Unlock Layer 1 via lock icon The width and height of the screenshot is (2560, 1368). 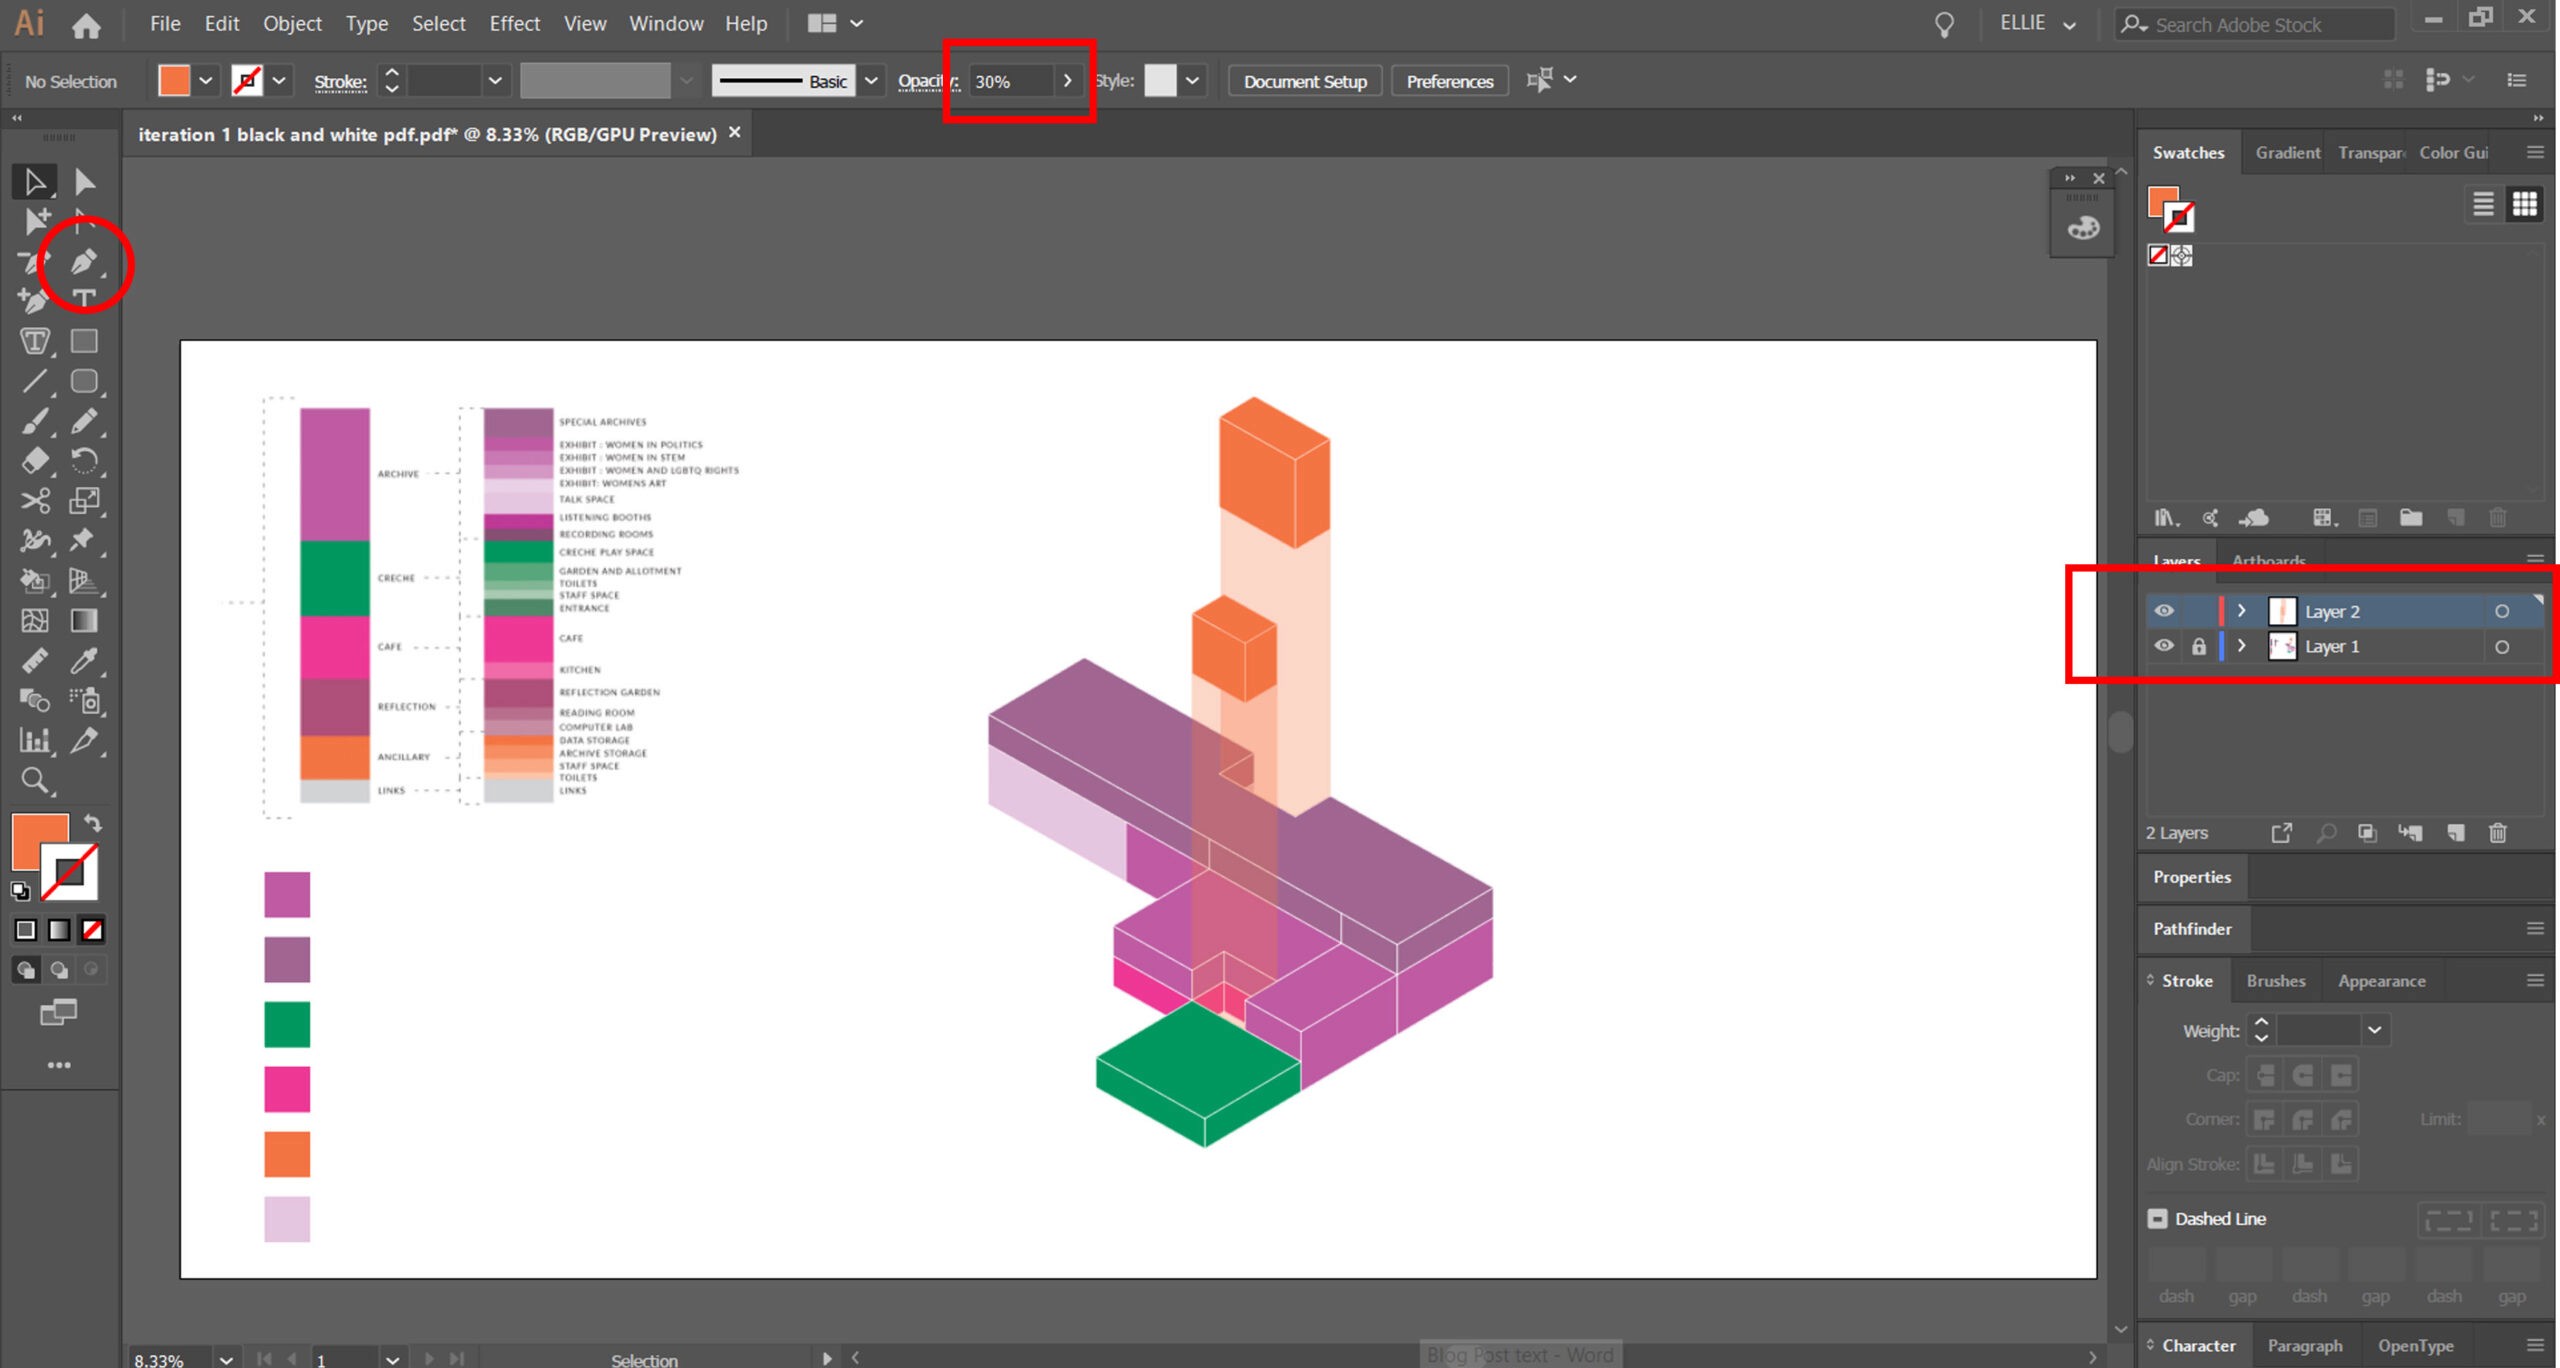tap(2198, 647)
